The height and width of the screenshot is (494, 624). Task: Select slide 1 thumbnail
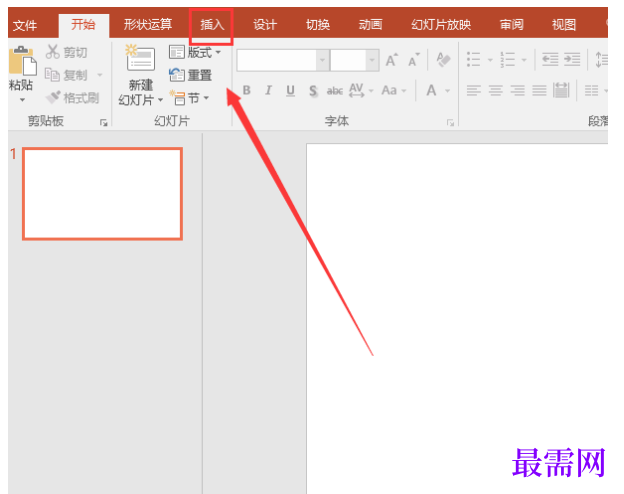(x=103, y=194)
